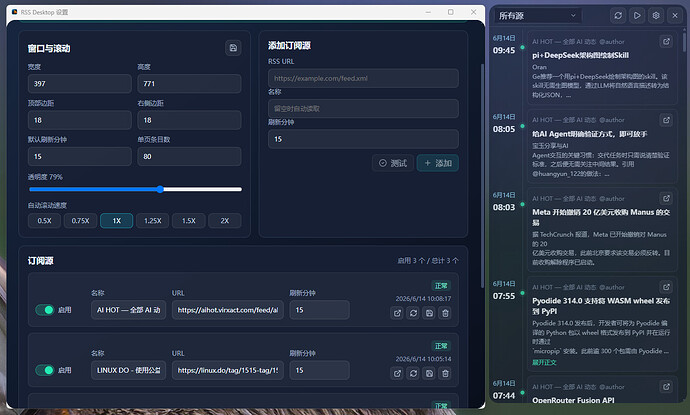Image resolution: width=690 pixels, height=415 pixels.
Task: Open Meta Manus article title
Action: pyautogui.click(x=601, y=217)
